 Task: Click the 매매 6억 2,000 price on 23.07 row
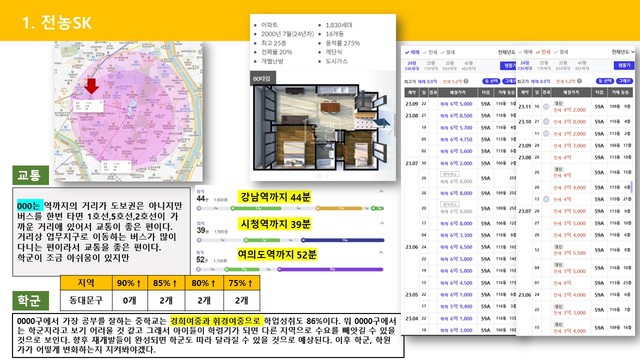456,163
